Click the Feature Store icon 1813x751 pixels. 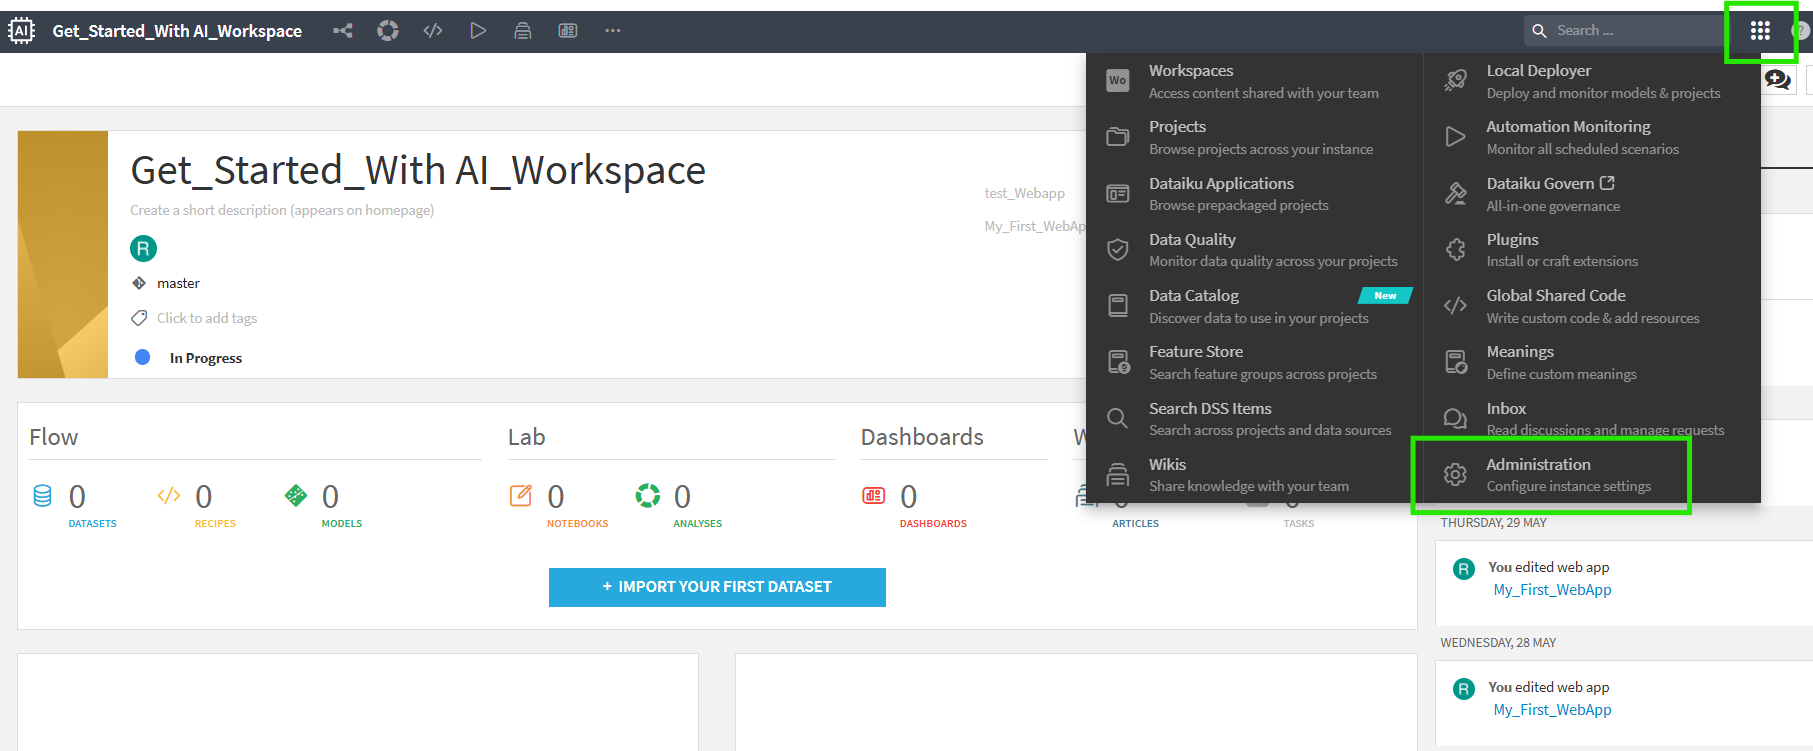tap(1119, 362)
